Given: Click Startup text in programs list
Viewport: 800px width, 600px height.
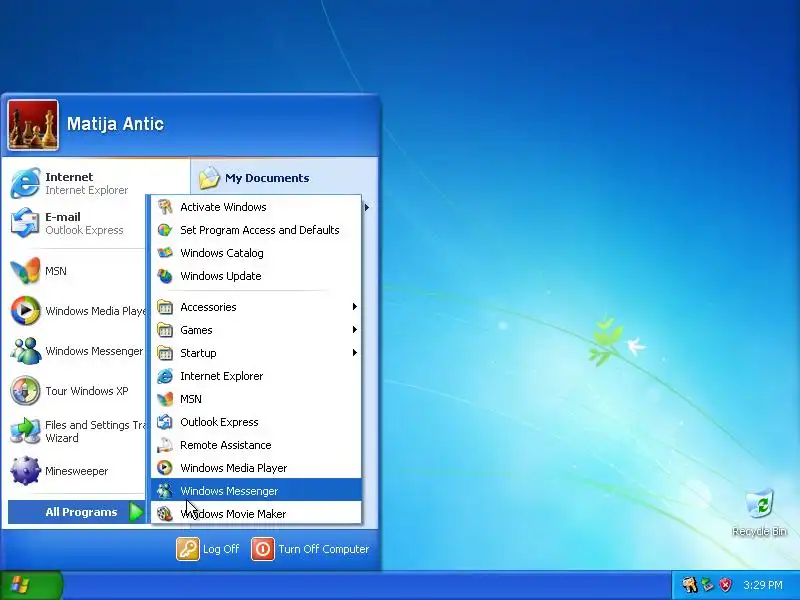Looking at the screenshot, I should (198, 353).
